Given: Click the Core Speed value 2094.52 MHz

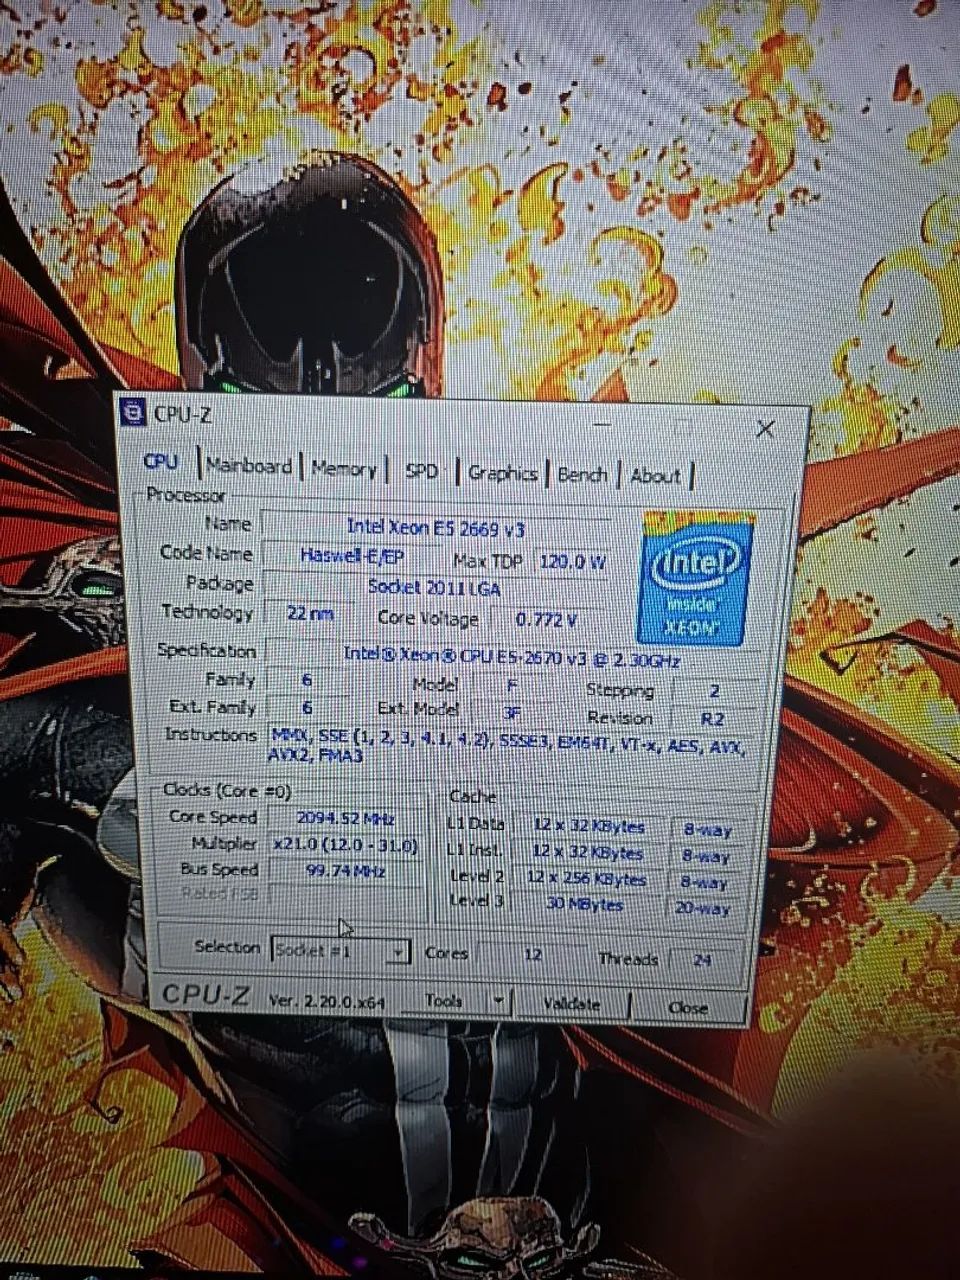Looking at the screenshot, I should [345, 818].
